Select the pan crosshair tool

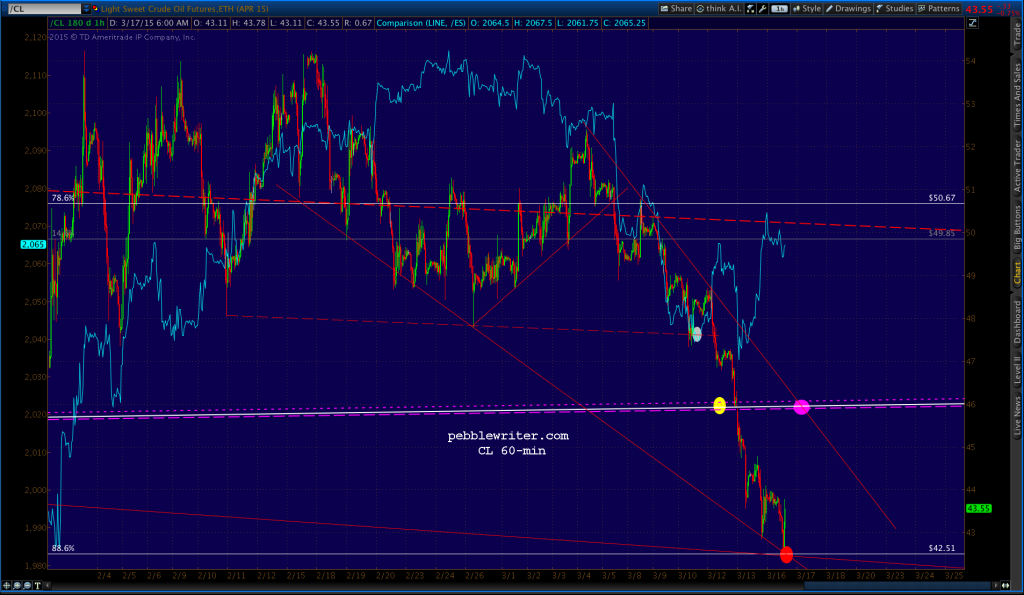[x=7, y=585]
